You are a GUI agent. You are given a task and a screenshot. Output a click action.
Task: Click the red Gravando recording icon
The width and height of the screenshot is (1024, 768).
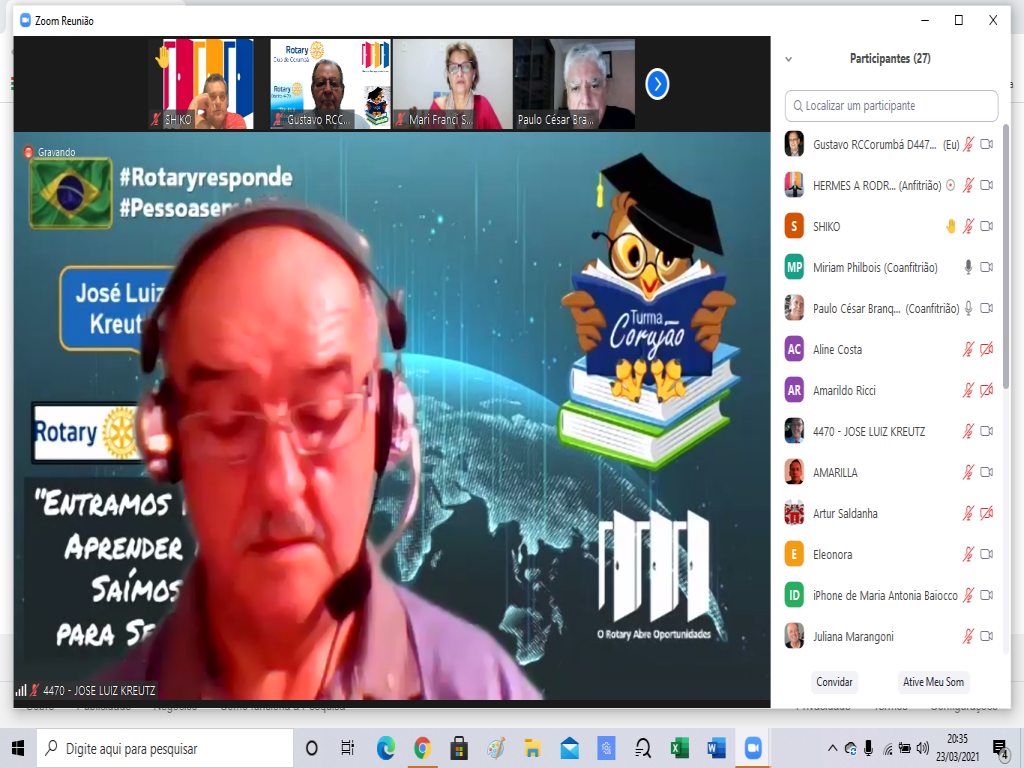[29, 152]
